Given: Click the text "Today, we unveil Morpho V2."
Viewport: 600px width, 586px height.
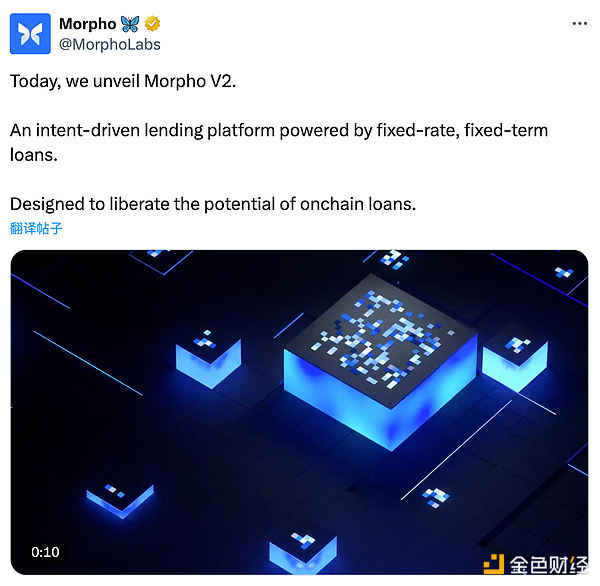Looking at the screenshot, I should point(123,81).
